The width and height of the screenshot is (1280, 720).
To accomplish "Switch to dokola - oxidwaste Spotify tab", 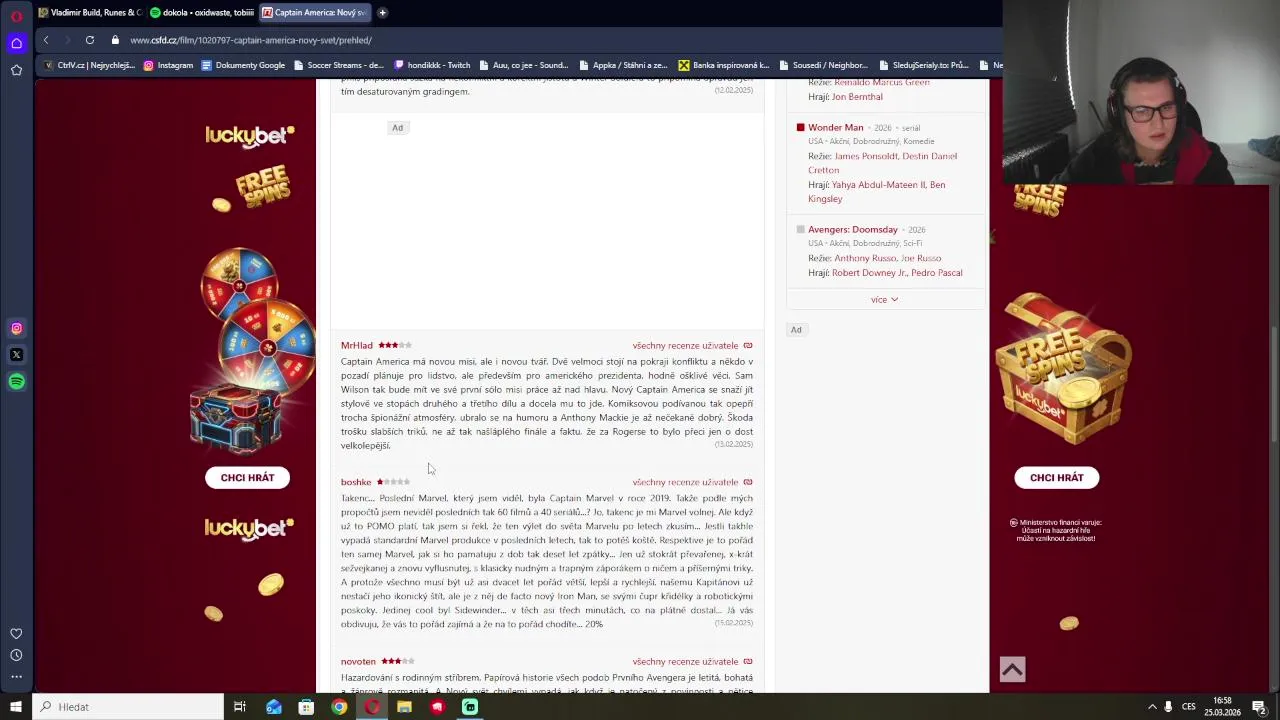I will click(201, 13).
